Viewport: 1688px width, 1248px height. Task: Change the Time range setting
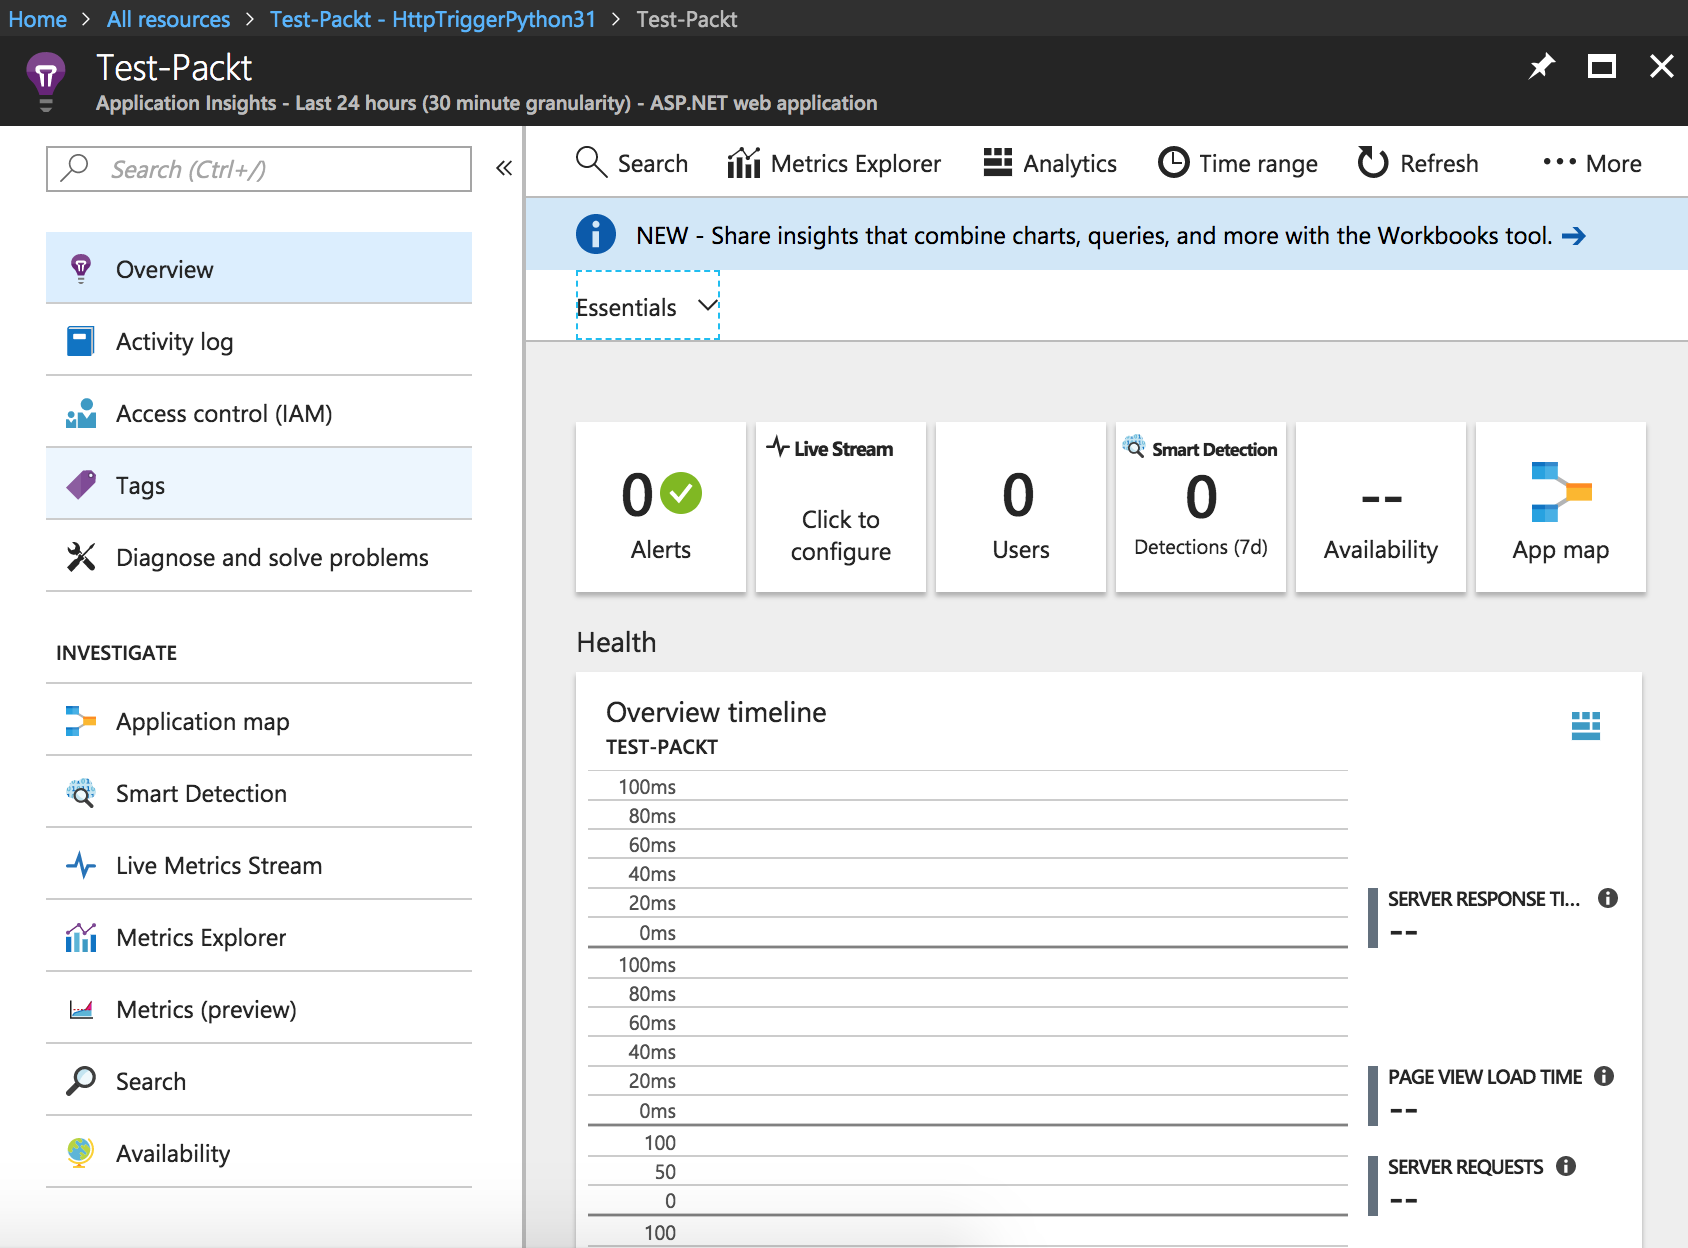[x=1238, y=163]
